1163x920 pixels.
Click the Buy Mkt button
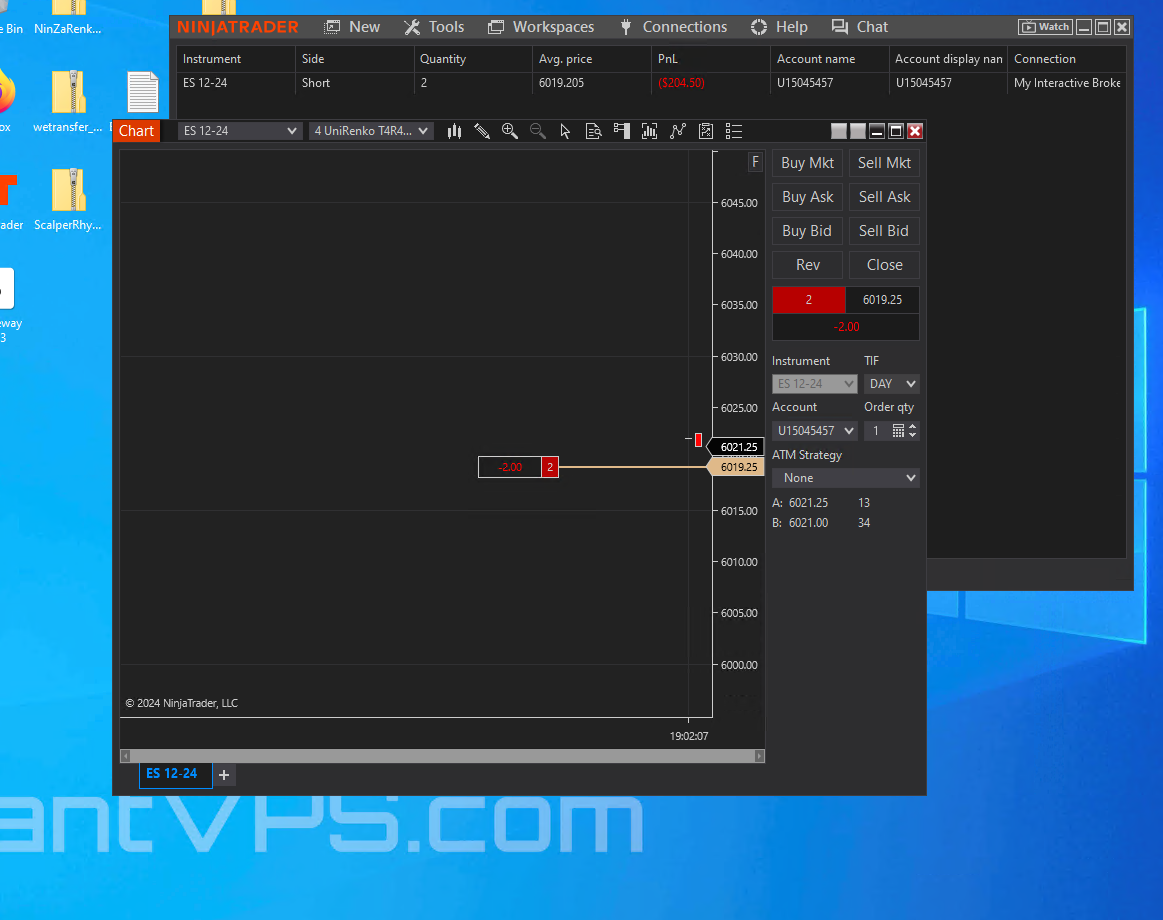(807, 162)
